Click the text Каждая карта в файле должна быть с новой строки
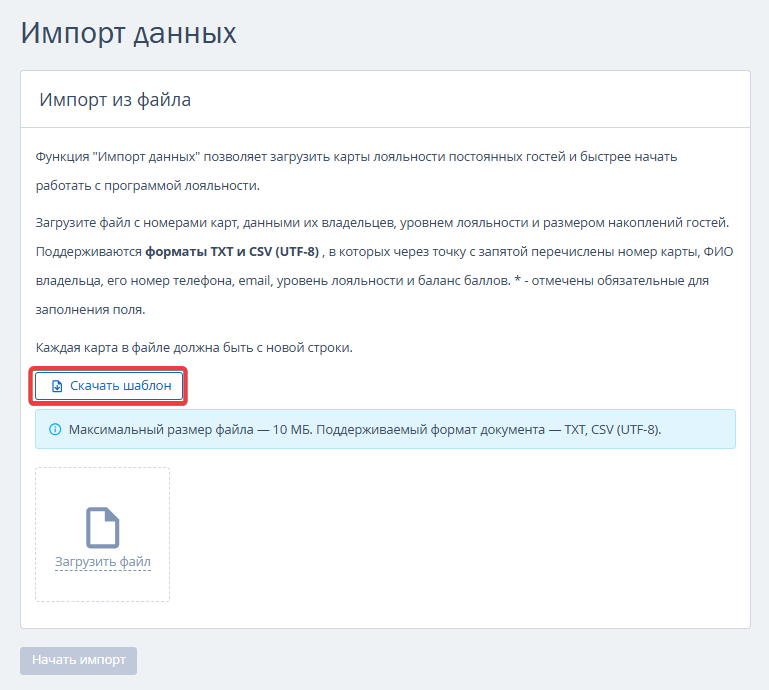The image size is (769, 690). click(194, 348)
